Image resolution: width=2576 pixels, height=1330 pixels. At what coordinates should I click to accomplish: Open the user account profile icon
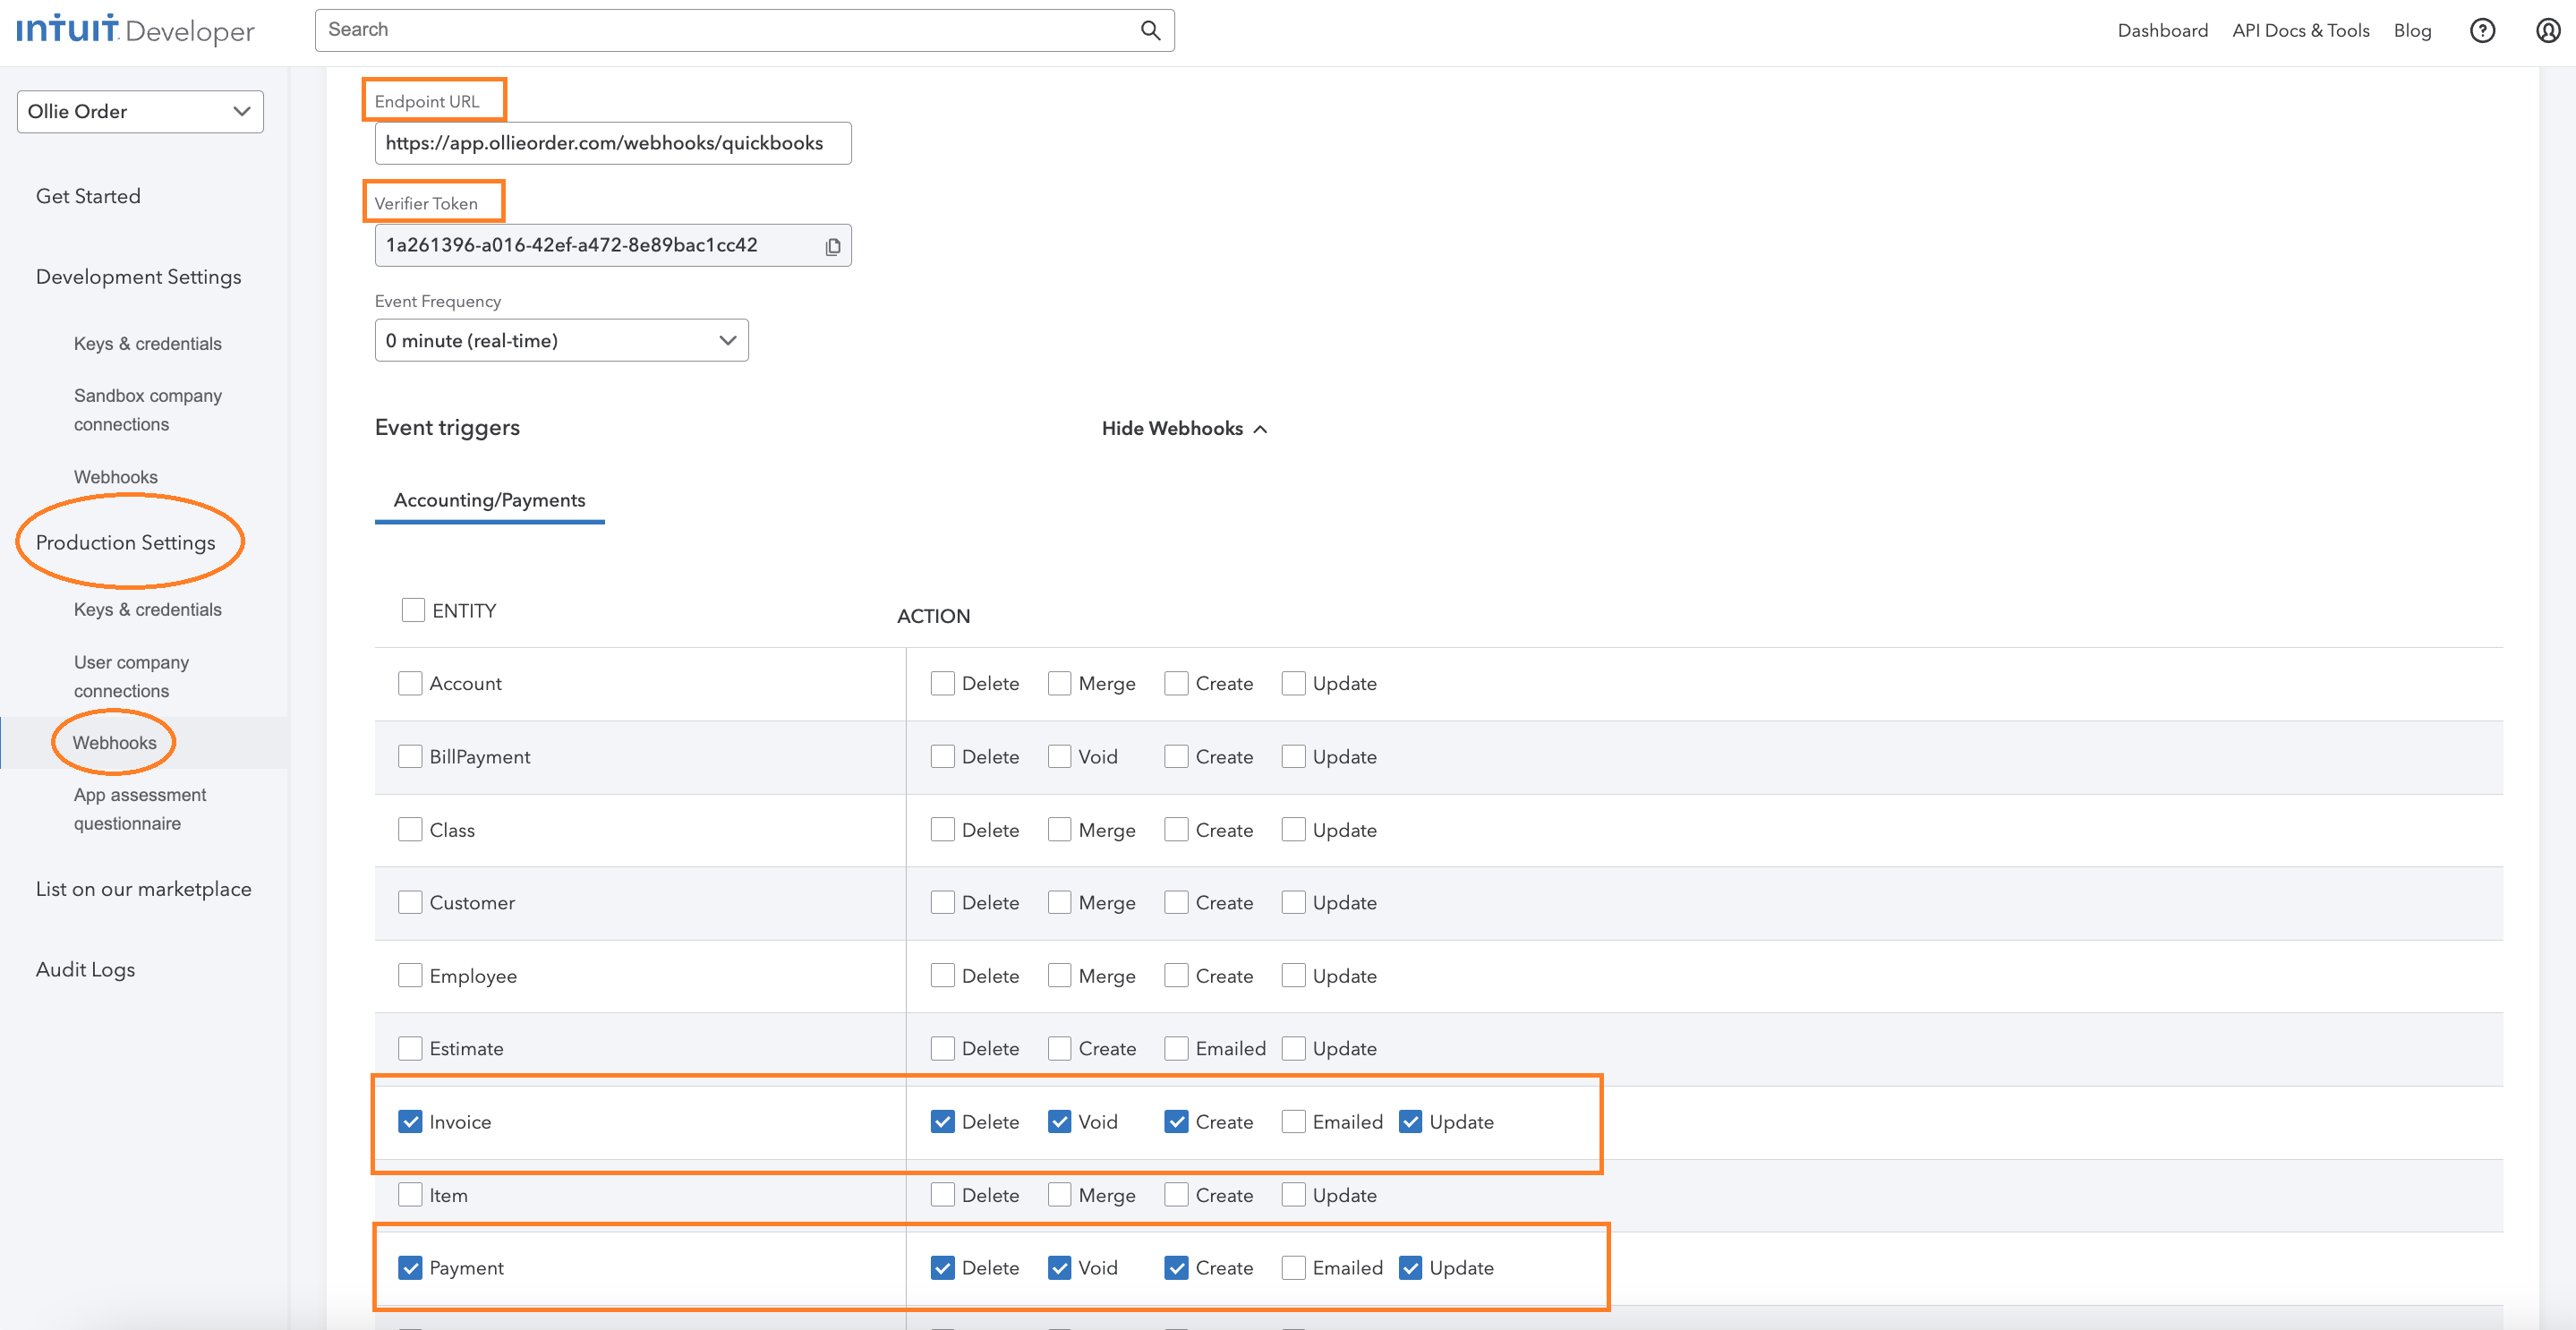click(x=2548, y=30)
